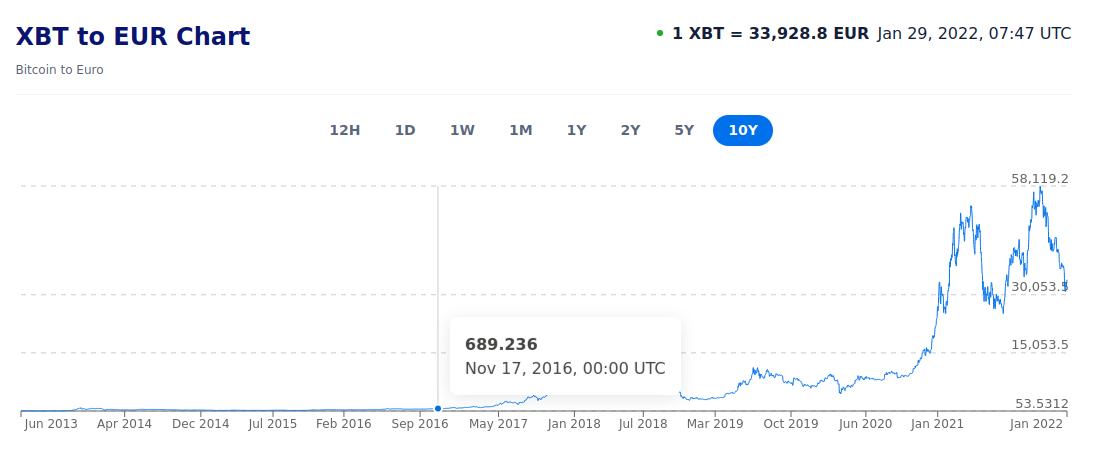Click the May 2017 x-axis label
This screenshot has height=455, width=1099.
[x=498, y=424]
